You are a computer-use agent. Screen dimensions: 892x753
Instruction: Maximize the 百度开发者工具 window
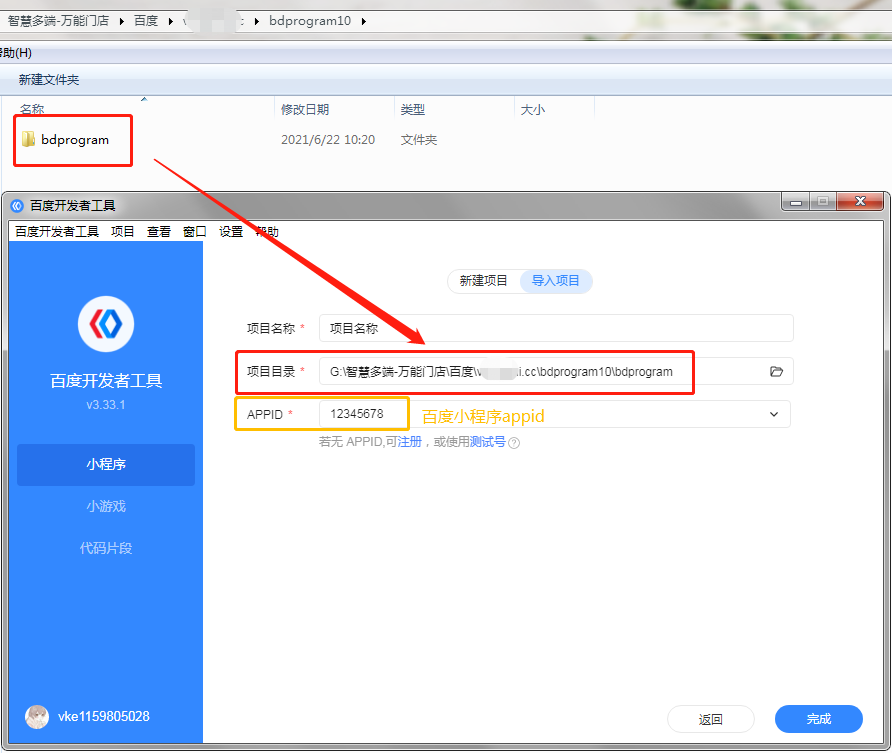pos(823,202)
